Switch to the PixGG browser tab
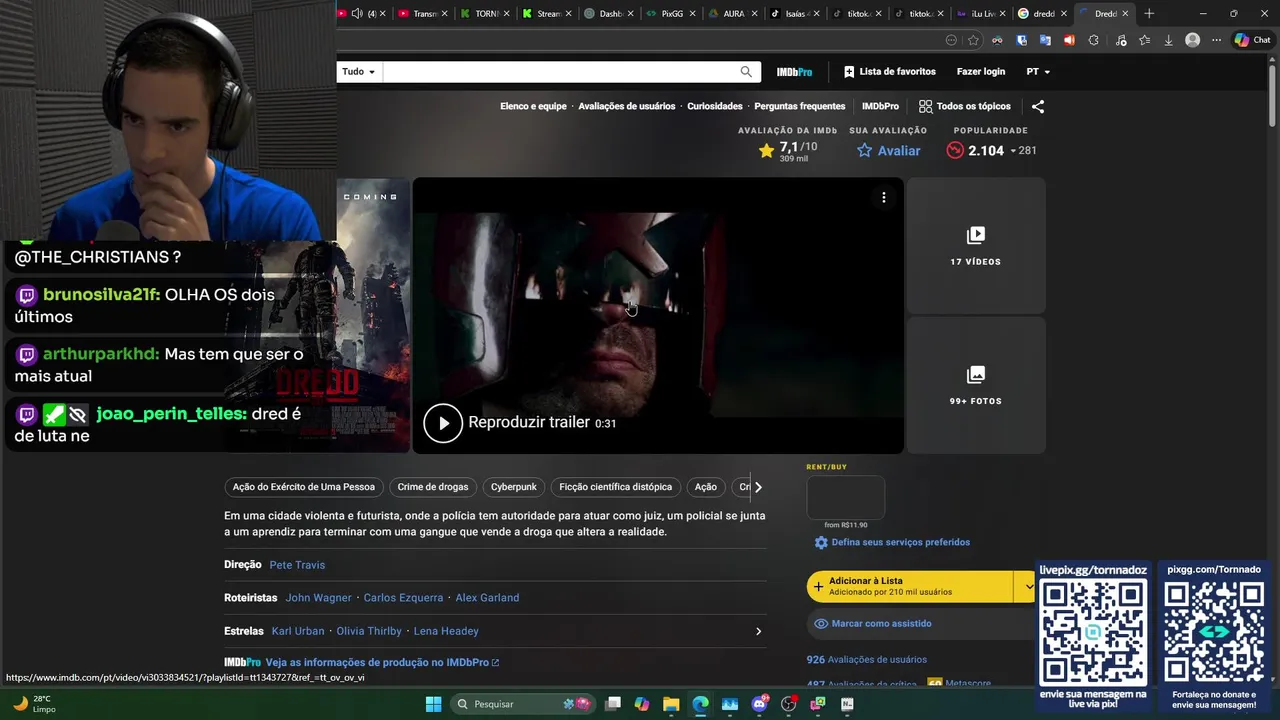This screenshot has height=720, width=1280. click(671, 14)
